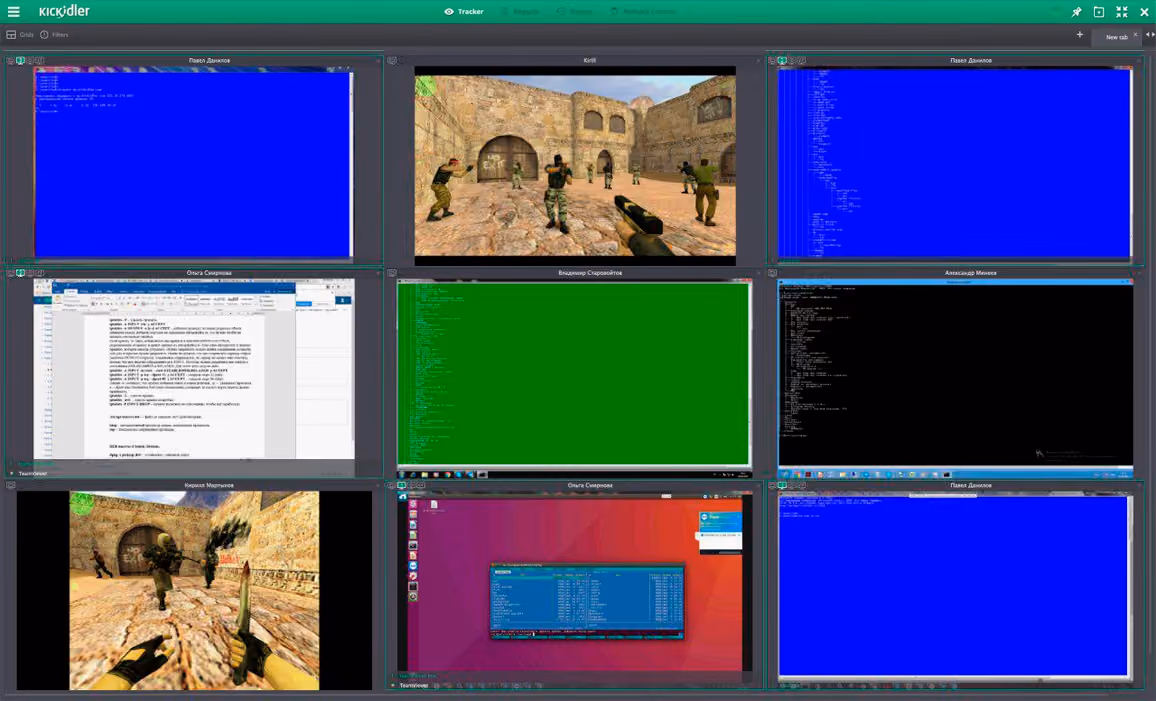This screenshot has width=1156, height=701.
Task: Close the Александр Минеев cell
Action: pyautogui.click(x=1140, y=273)
